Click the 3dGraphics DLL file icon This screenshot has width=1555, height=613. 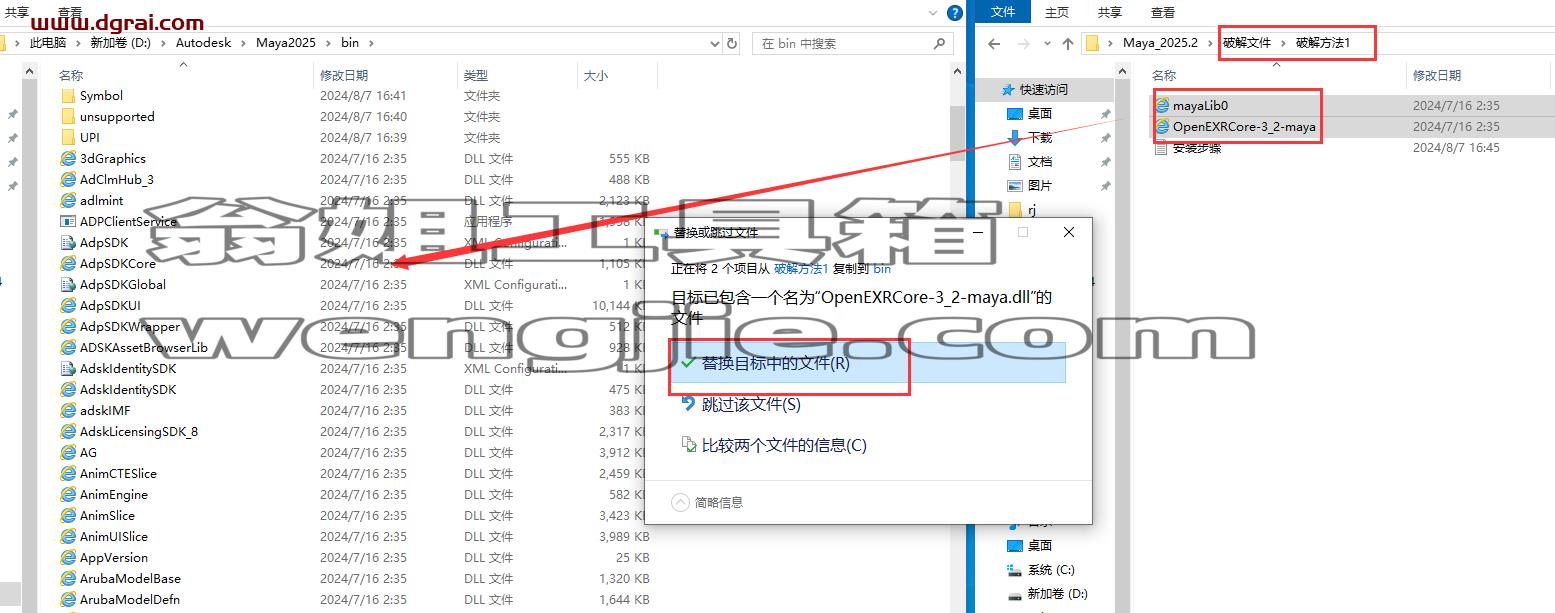pyautogui.click(x=68, y=158)
